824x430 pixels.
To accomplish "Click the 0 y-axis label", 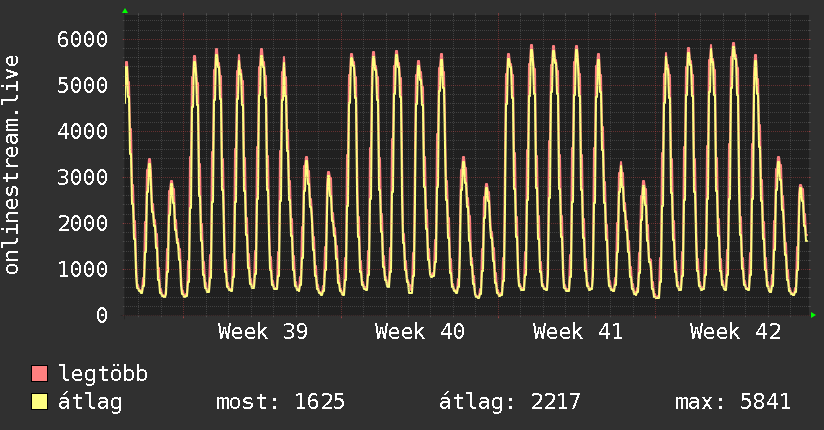I will (102, 315).
